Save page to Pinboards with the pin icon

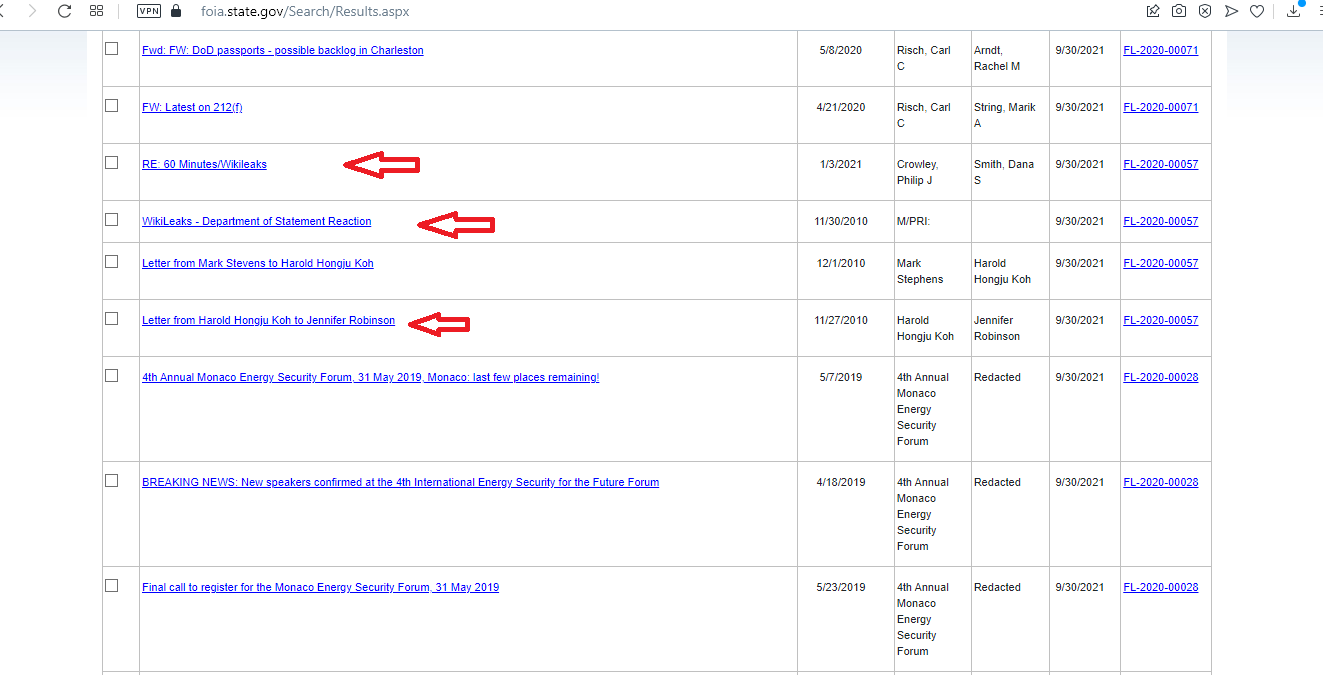tap(1153, 11)
